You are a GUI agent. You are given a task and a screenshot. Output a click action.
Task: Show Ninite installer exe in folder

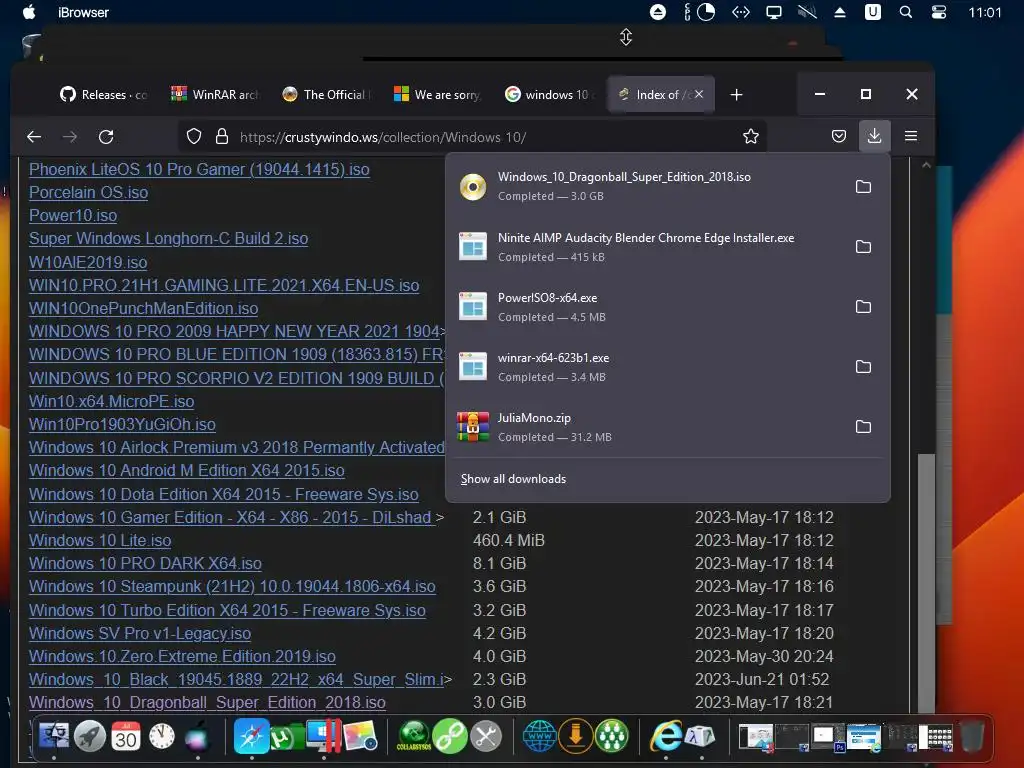tap(863, 246)
